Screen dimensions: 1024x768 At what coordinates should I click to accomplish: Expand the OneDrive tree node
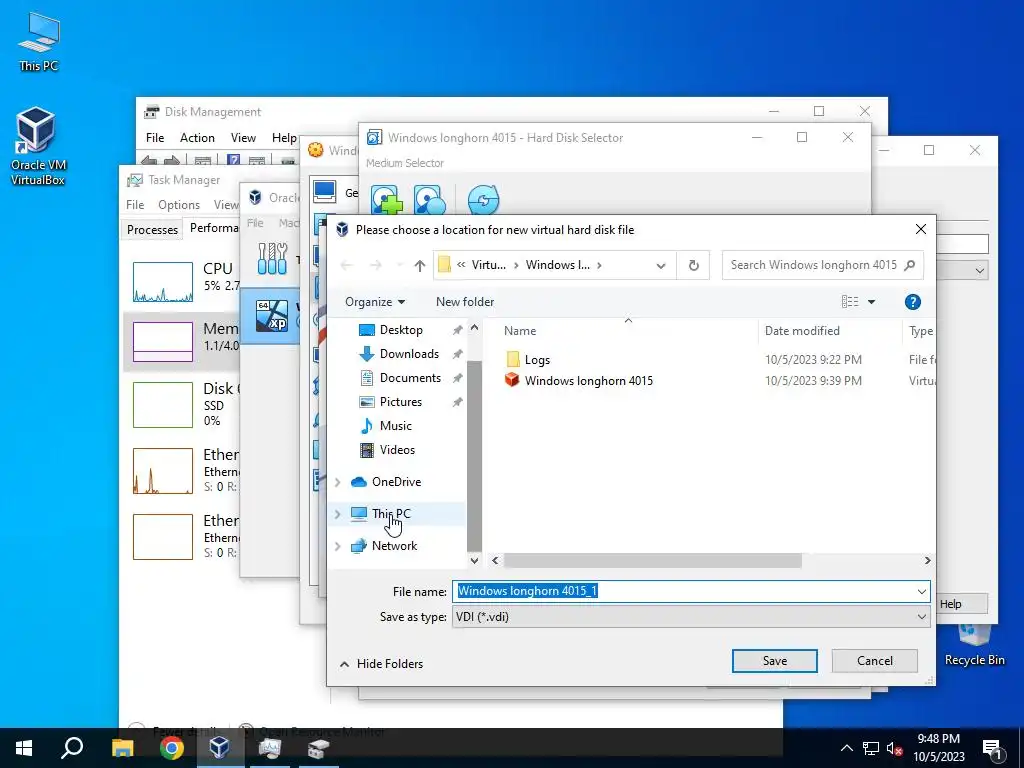point(338,482)
